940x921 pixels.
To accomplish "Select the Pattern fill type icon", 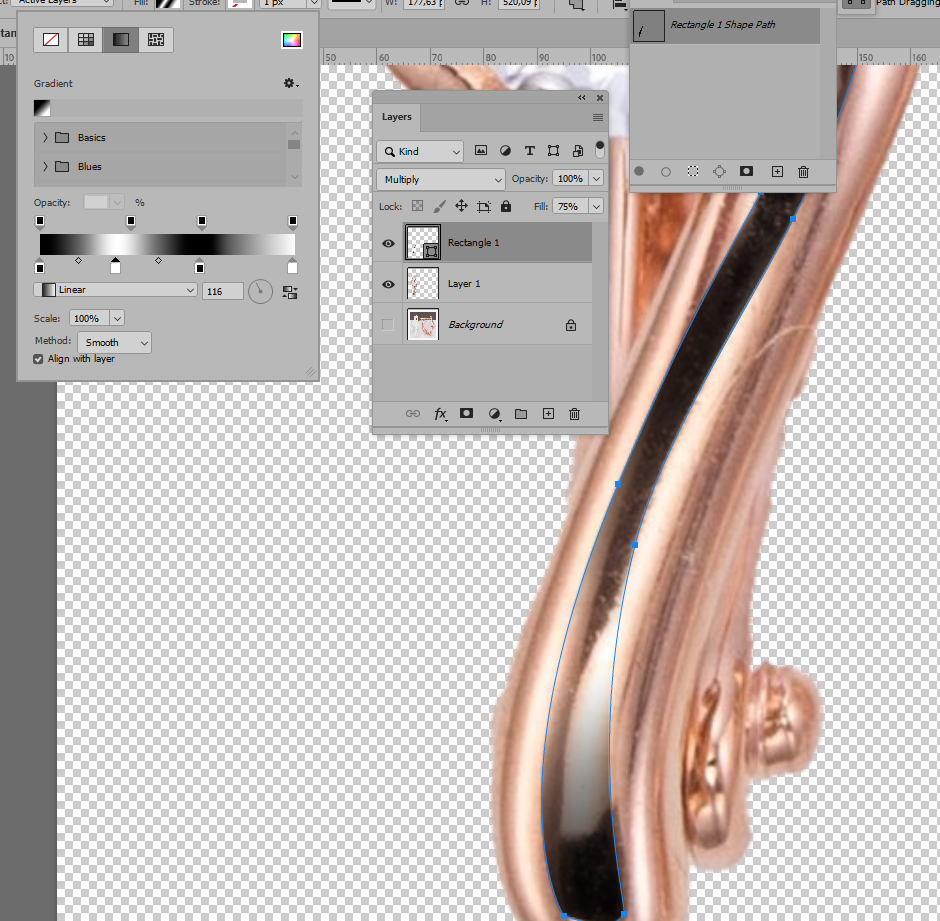I will coord(156,40).
